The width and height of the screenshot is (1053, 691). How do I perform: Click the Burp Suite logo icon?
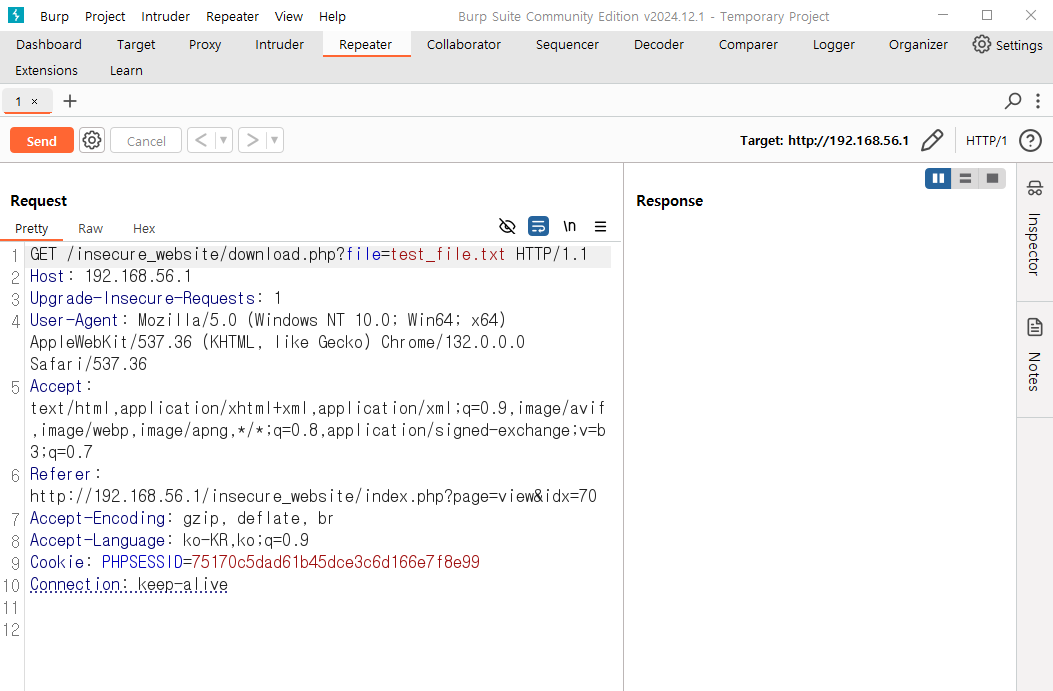(16, 15)
